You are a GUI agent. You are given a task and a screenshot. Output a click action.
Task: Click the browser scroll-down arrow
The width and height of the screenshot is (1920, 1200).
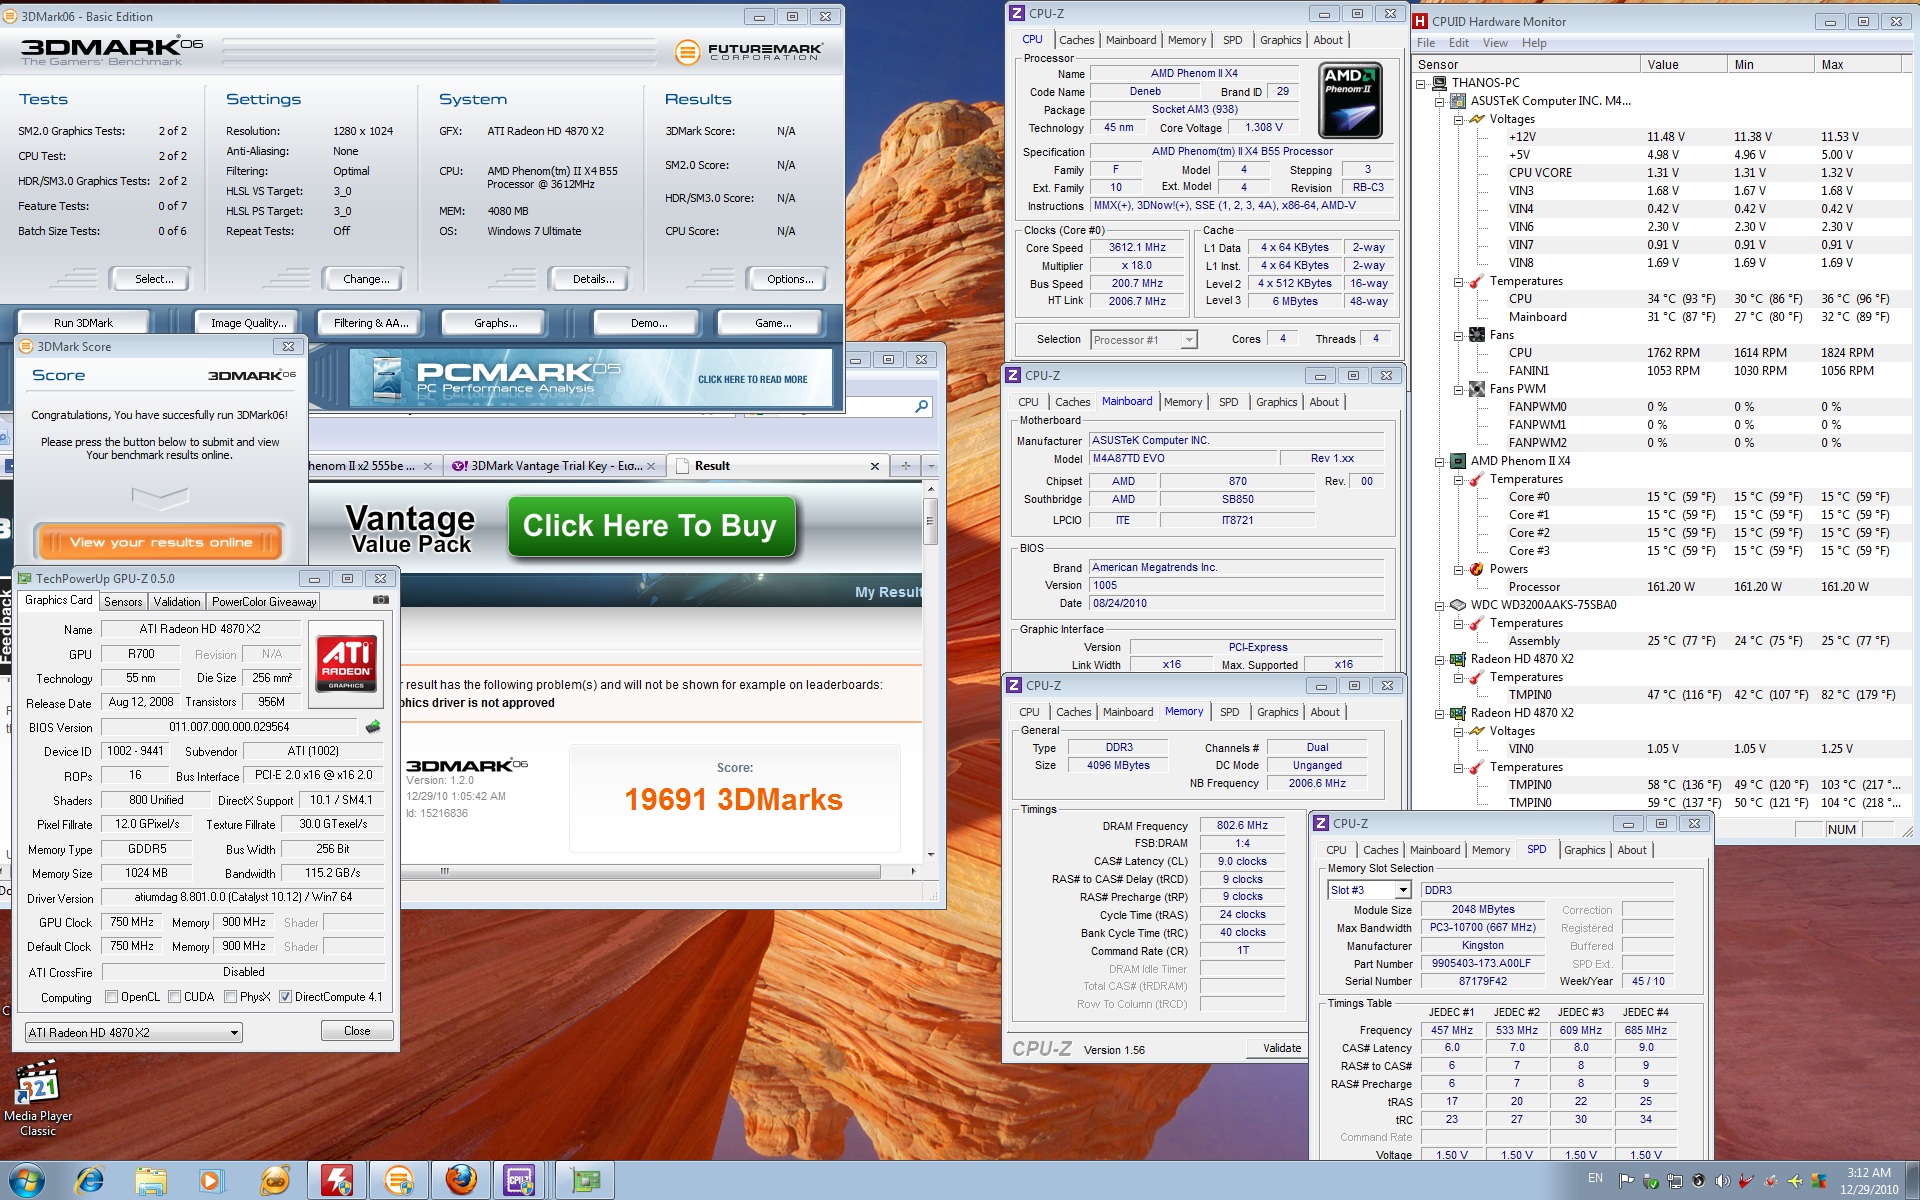tap(930, 855)
